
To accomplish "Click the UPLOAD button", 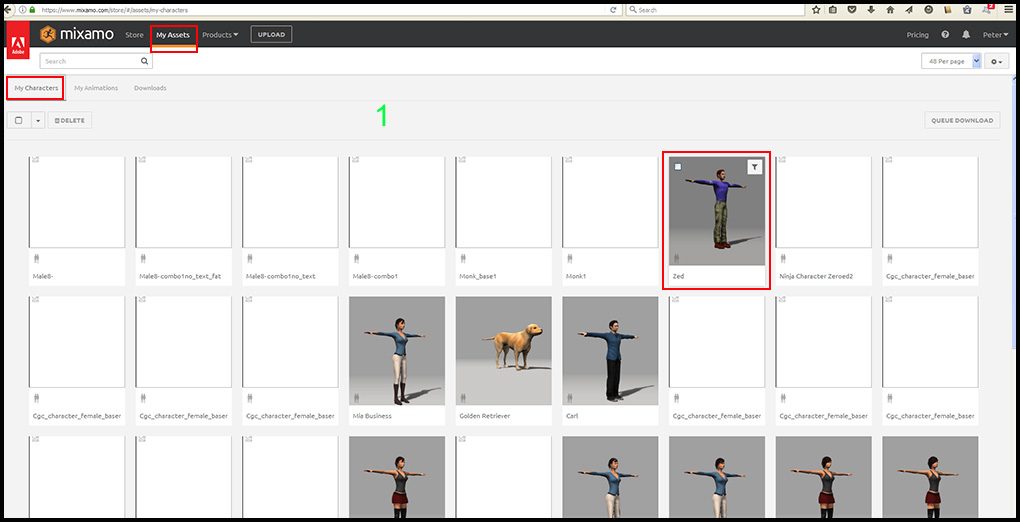I will (271, 34).
